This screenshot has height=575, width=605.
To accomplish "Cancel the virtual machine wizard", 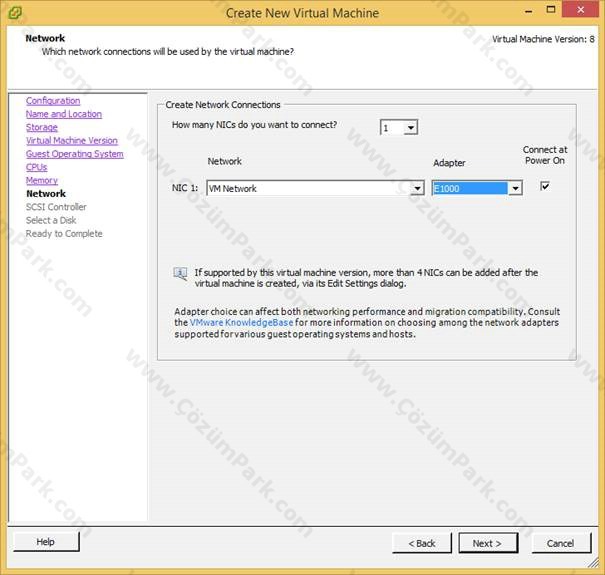I will [561, 543].
